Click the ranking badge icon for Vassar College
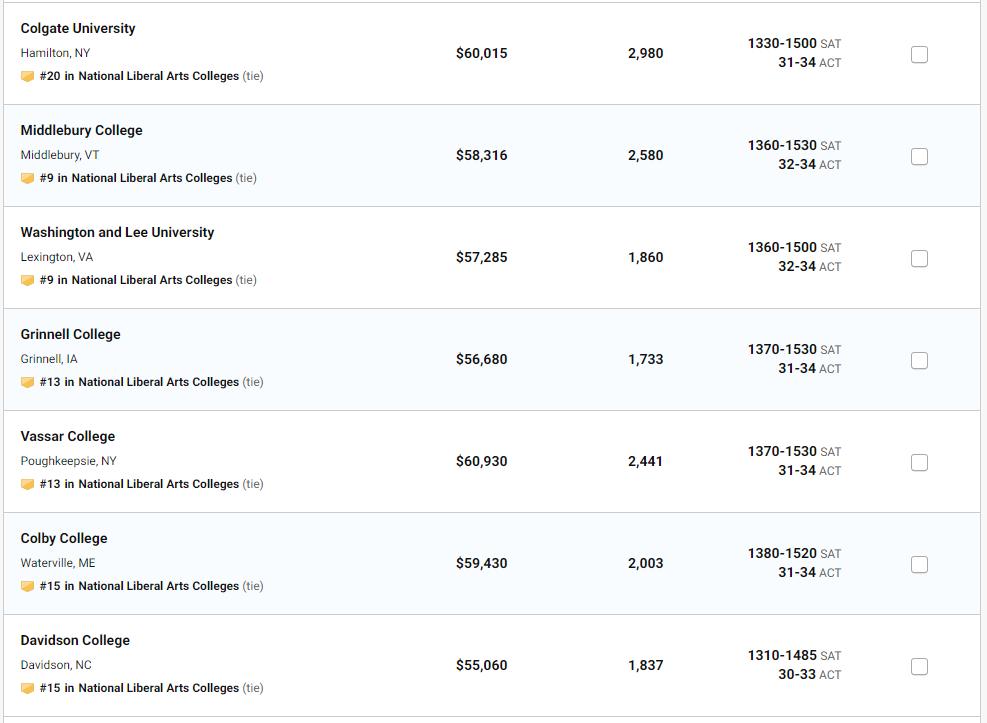Screen dimensions: 987x723 click(27, 485)
